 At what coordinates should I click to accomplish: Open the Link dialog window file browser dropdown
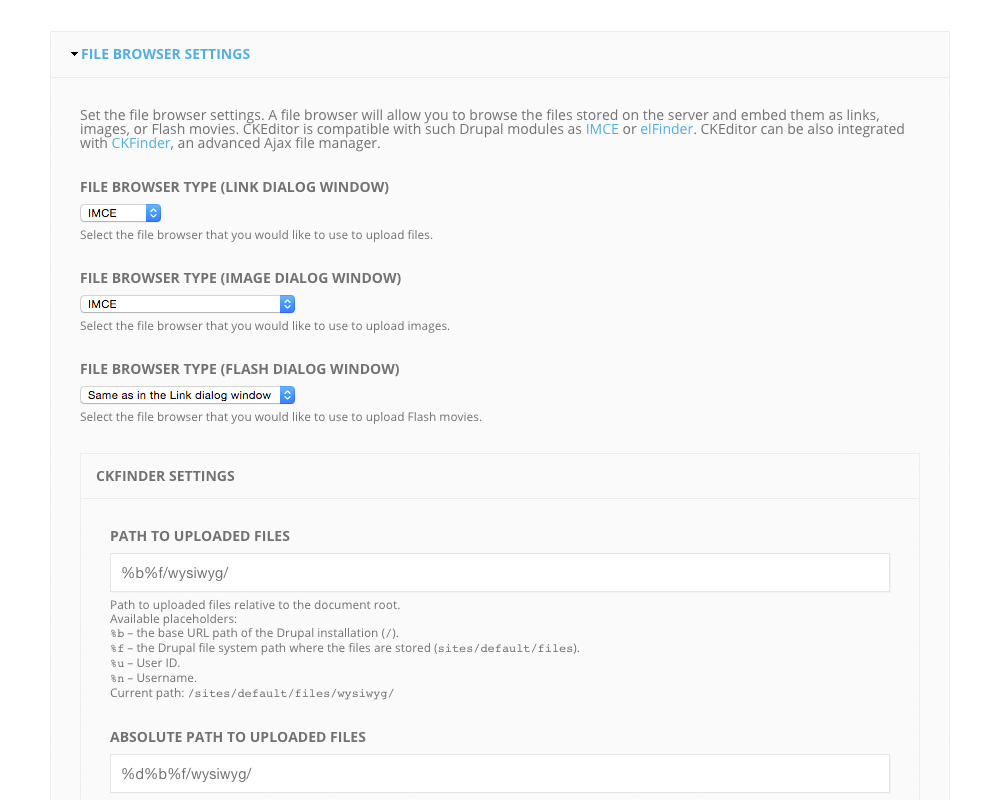(x=121, y=213)
